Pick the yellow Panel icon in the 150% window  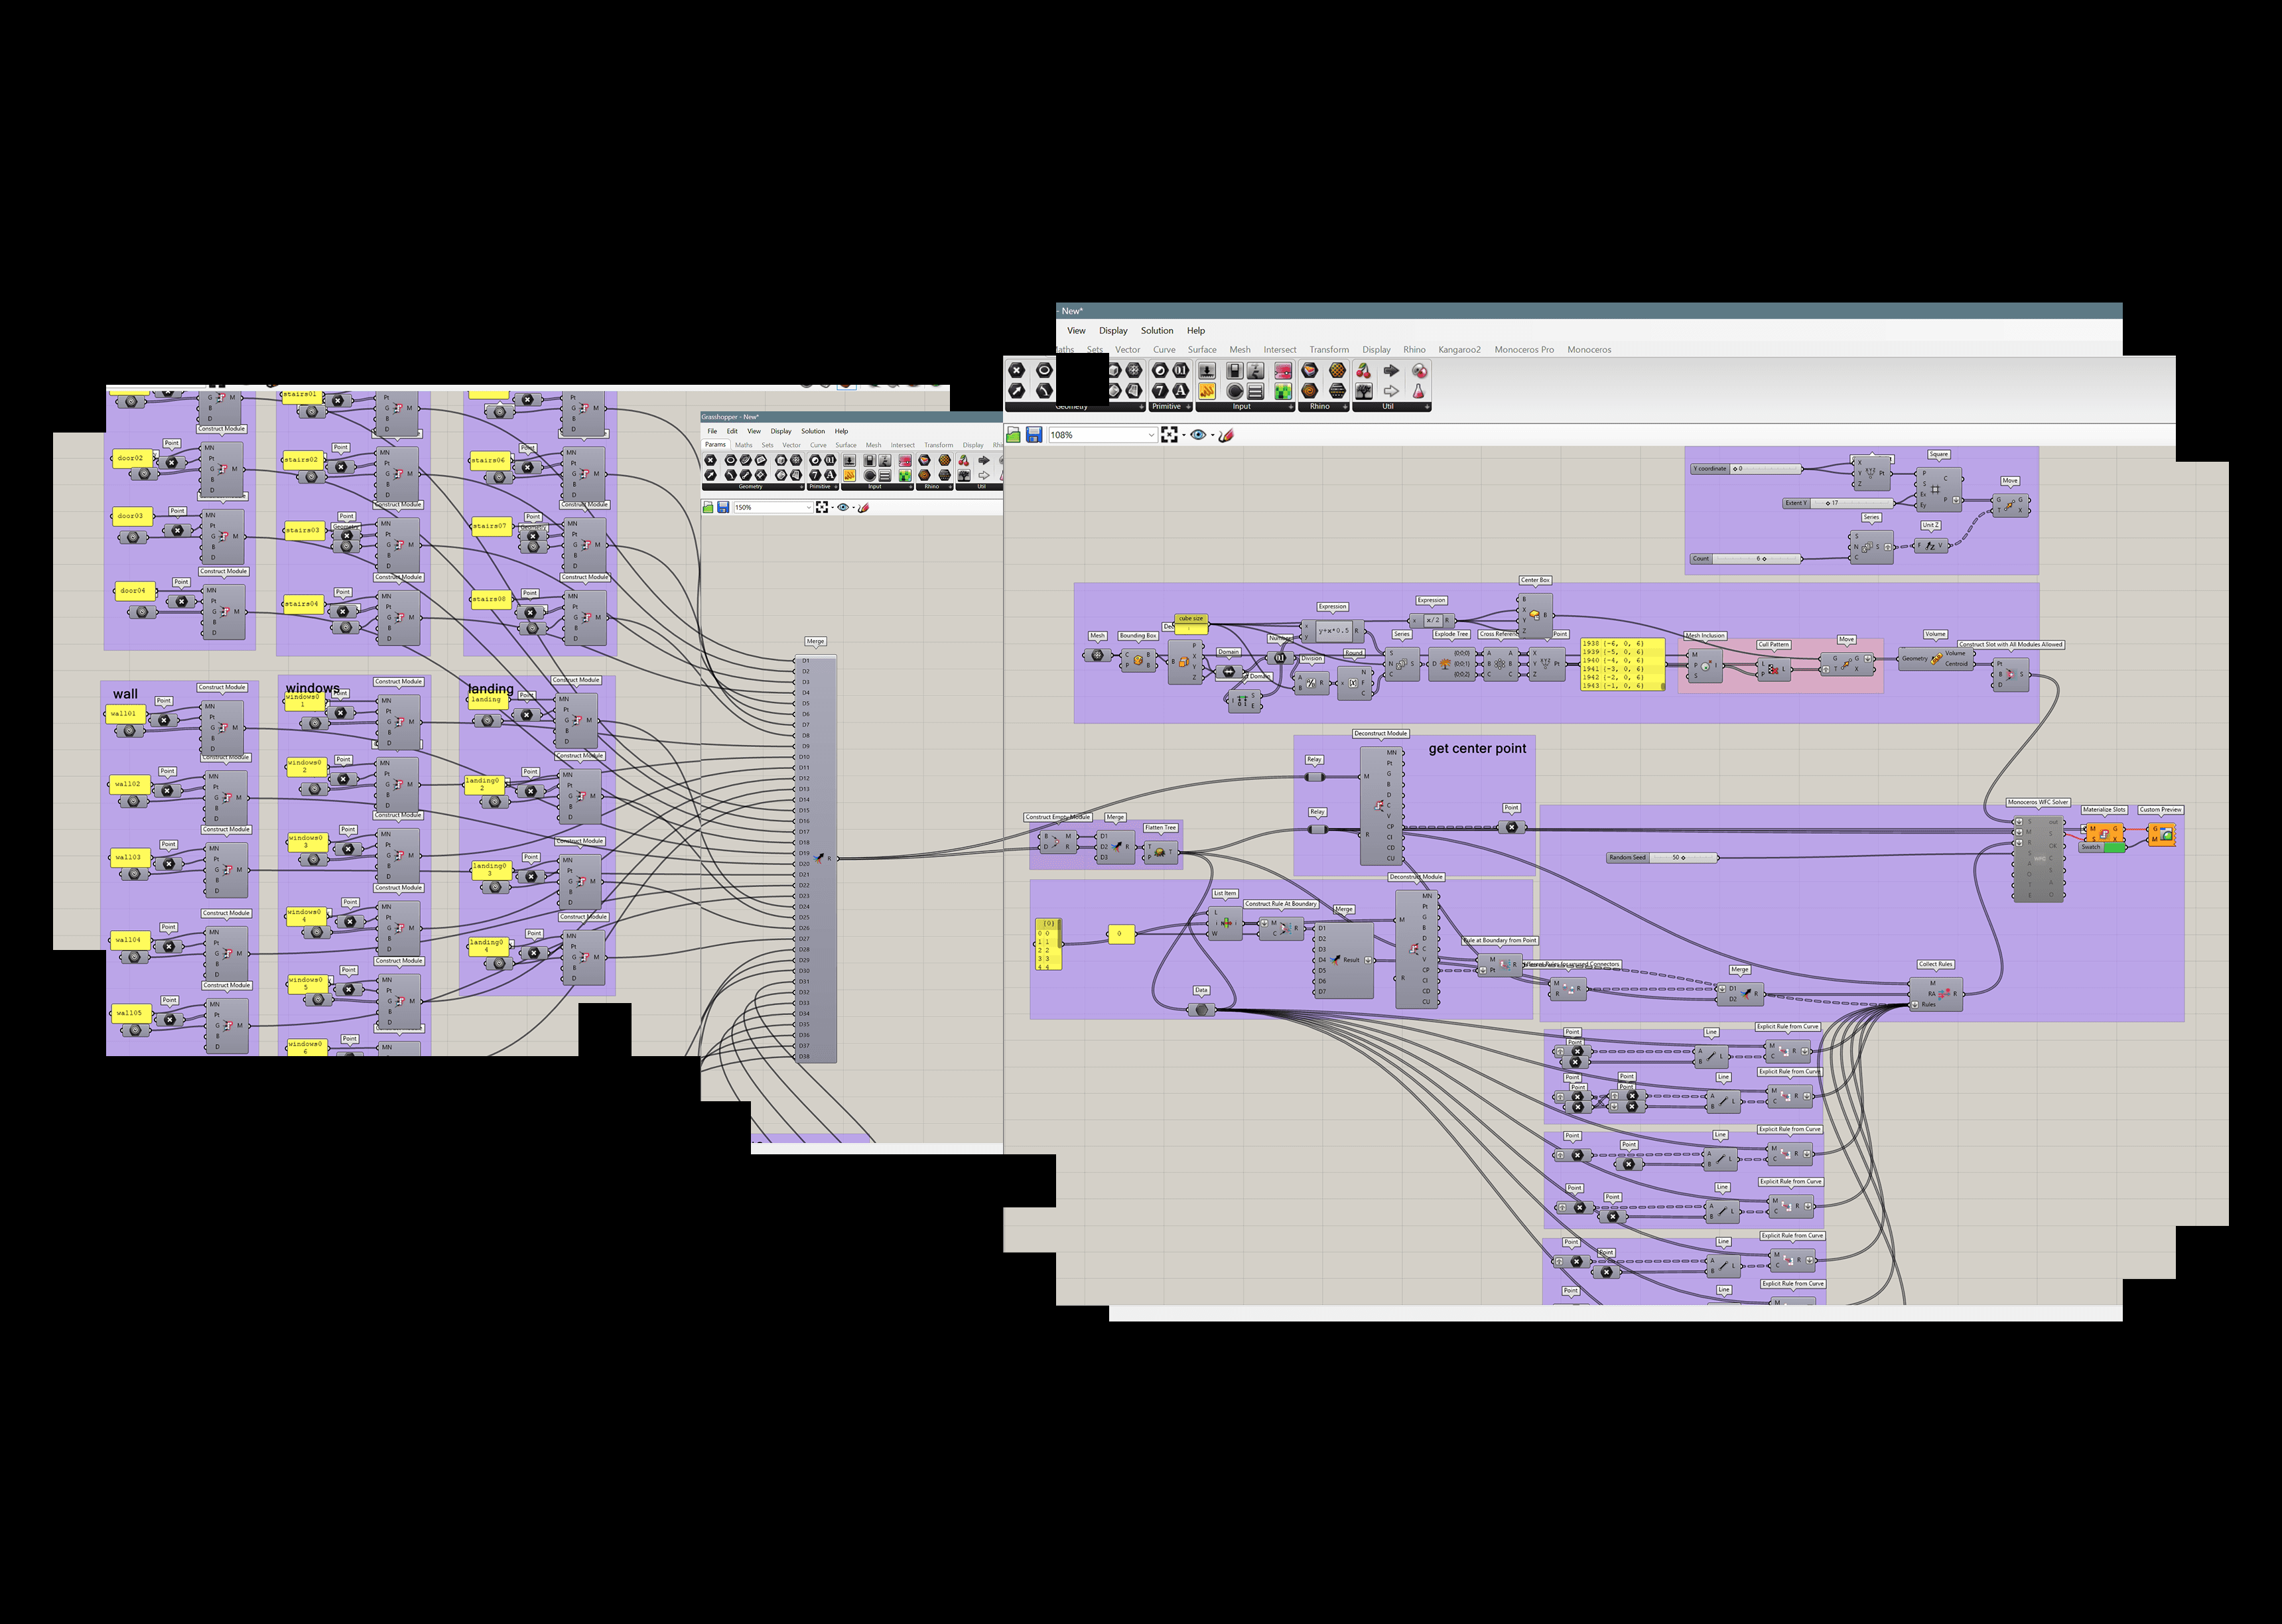coord(849,475)
